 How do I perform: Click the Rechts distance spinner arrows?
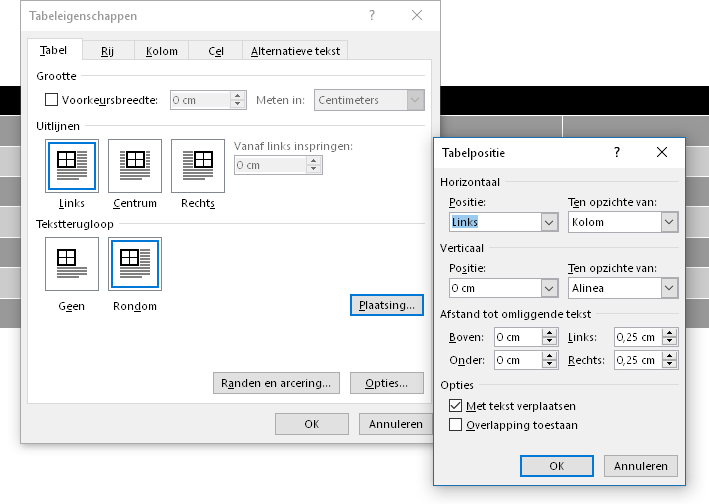coord(669,360)
